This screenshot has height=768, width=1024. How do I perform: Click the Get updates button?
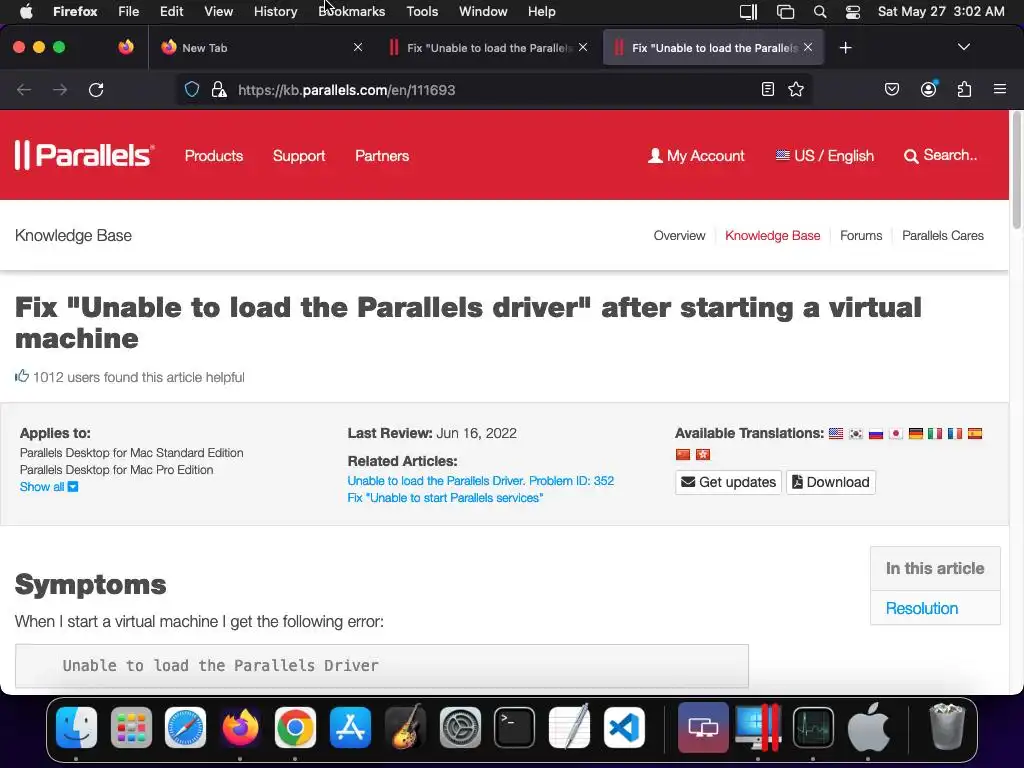728,482
